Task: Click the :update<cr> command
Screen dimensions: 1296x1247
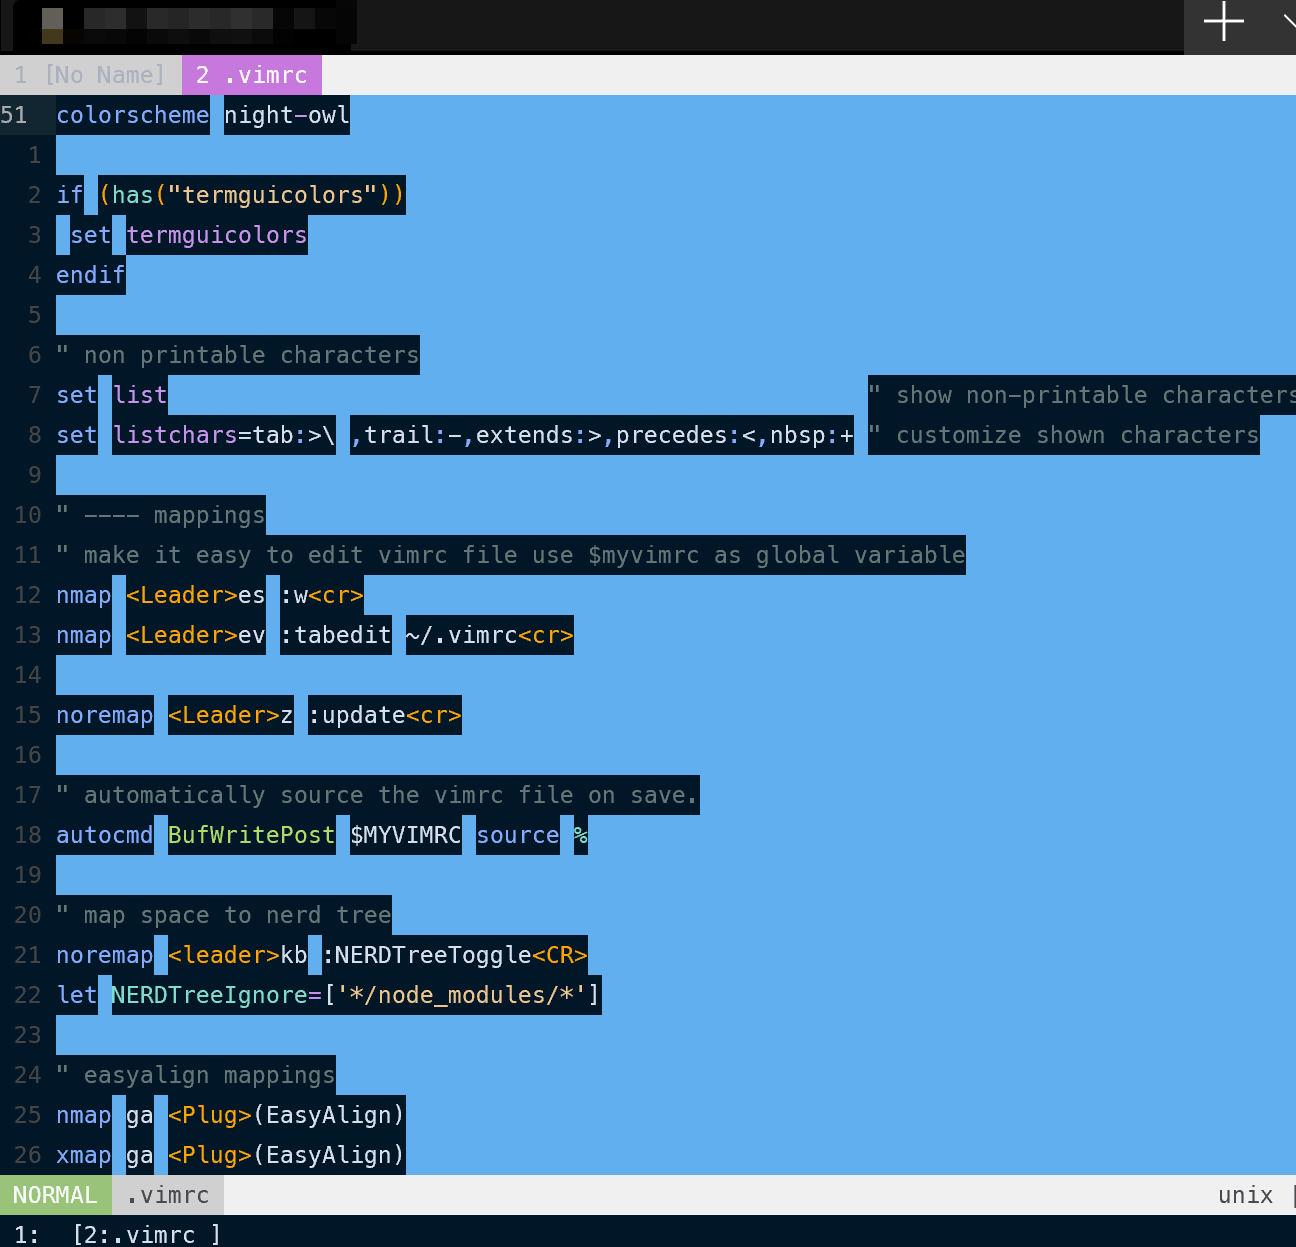Action: click(385, 715)
